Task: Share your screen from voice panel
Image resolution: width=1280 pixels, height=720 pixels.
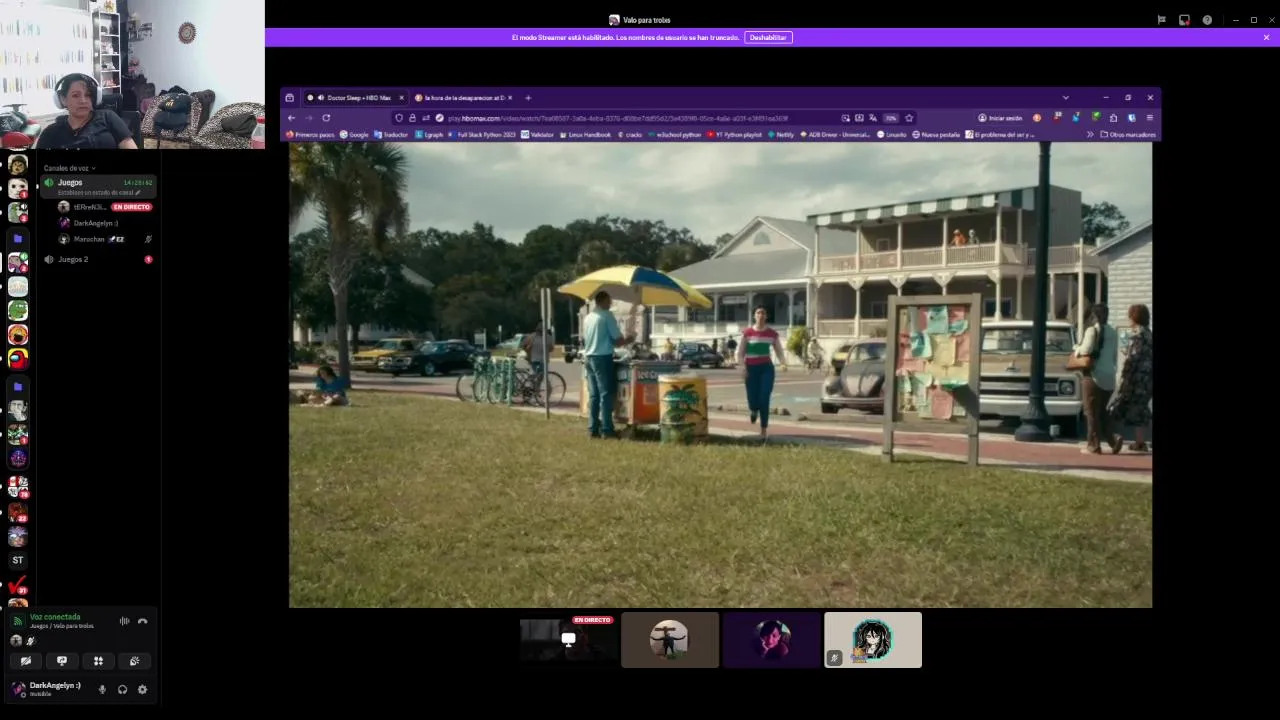Action: point(62,660)
